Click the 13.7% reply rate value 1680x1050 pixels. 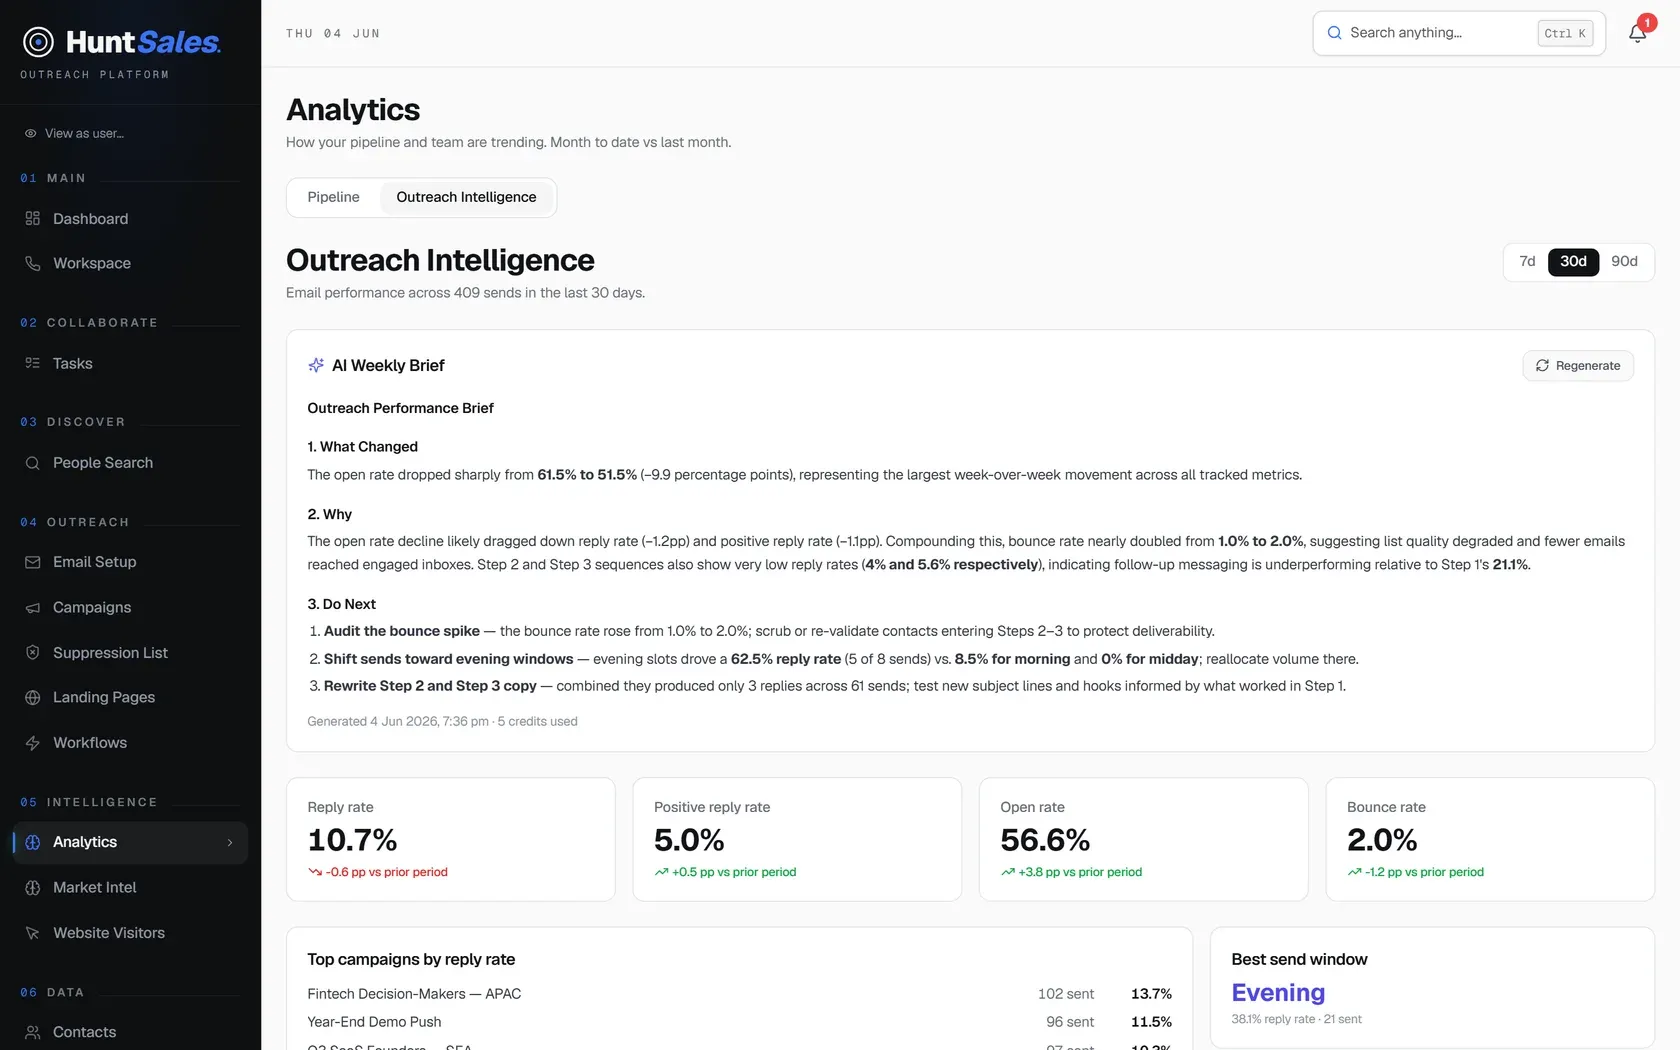(1151, 994)
